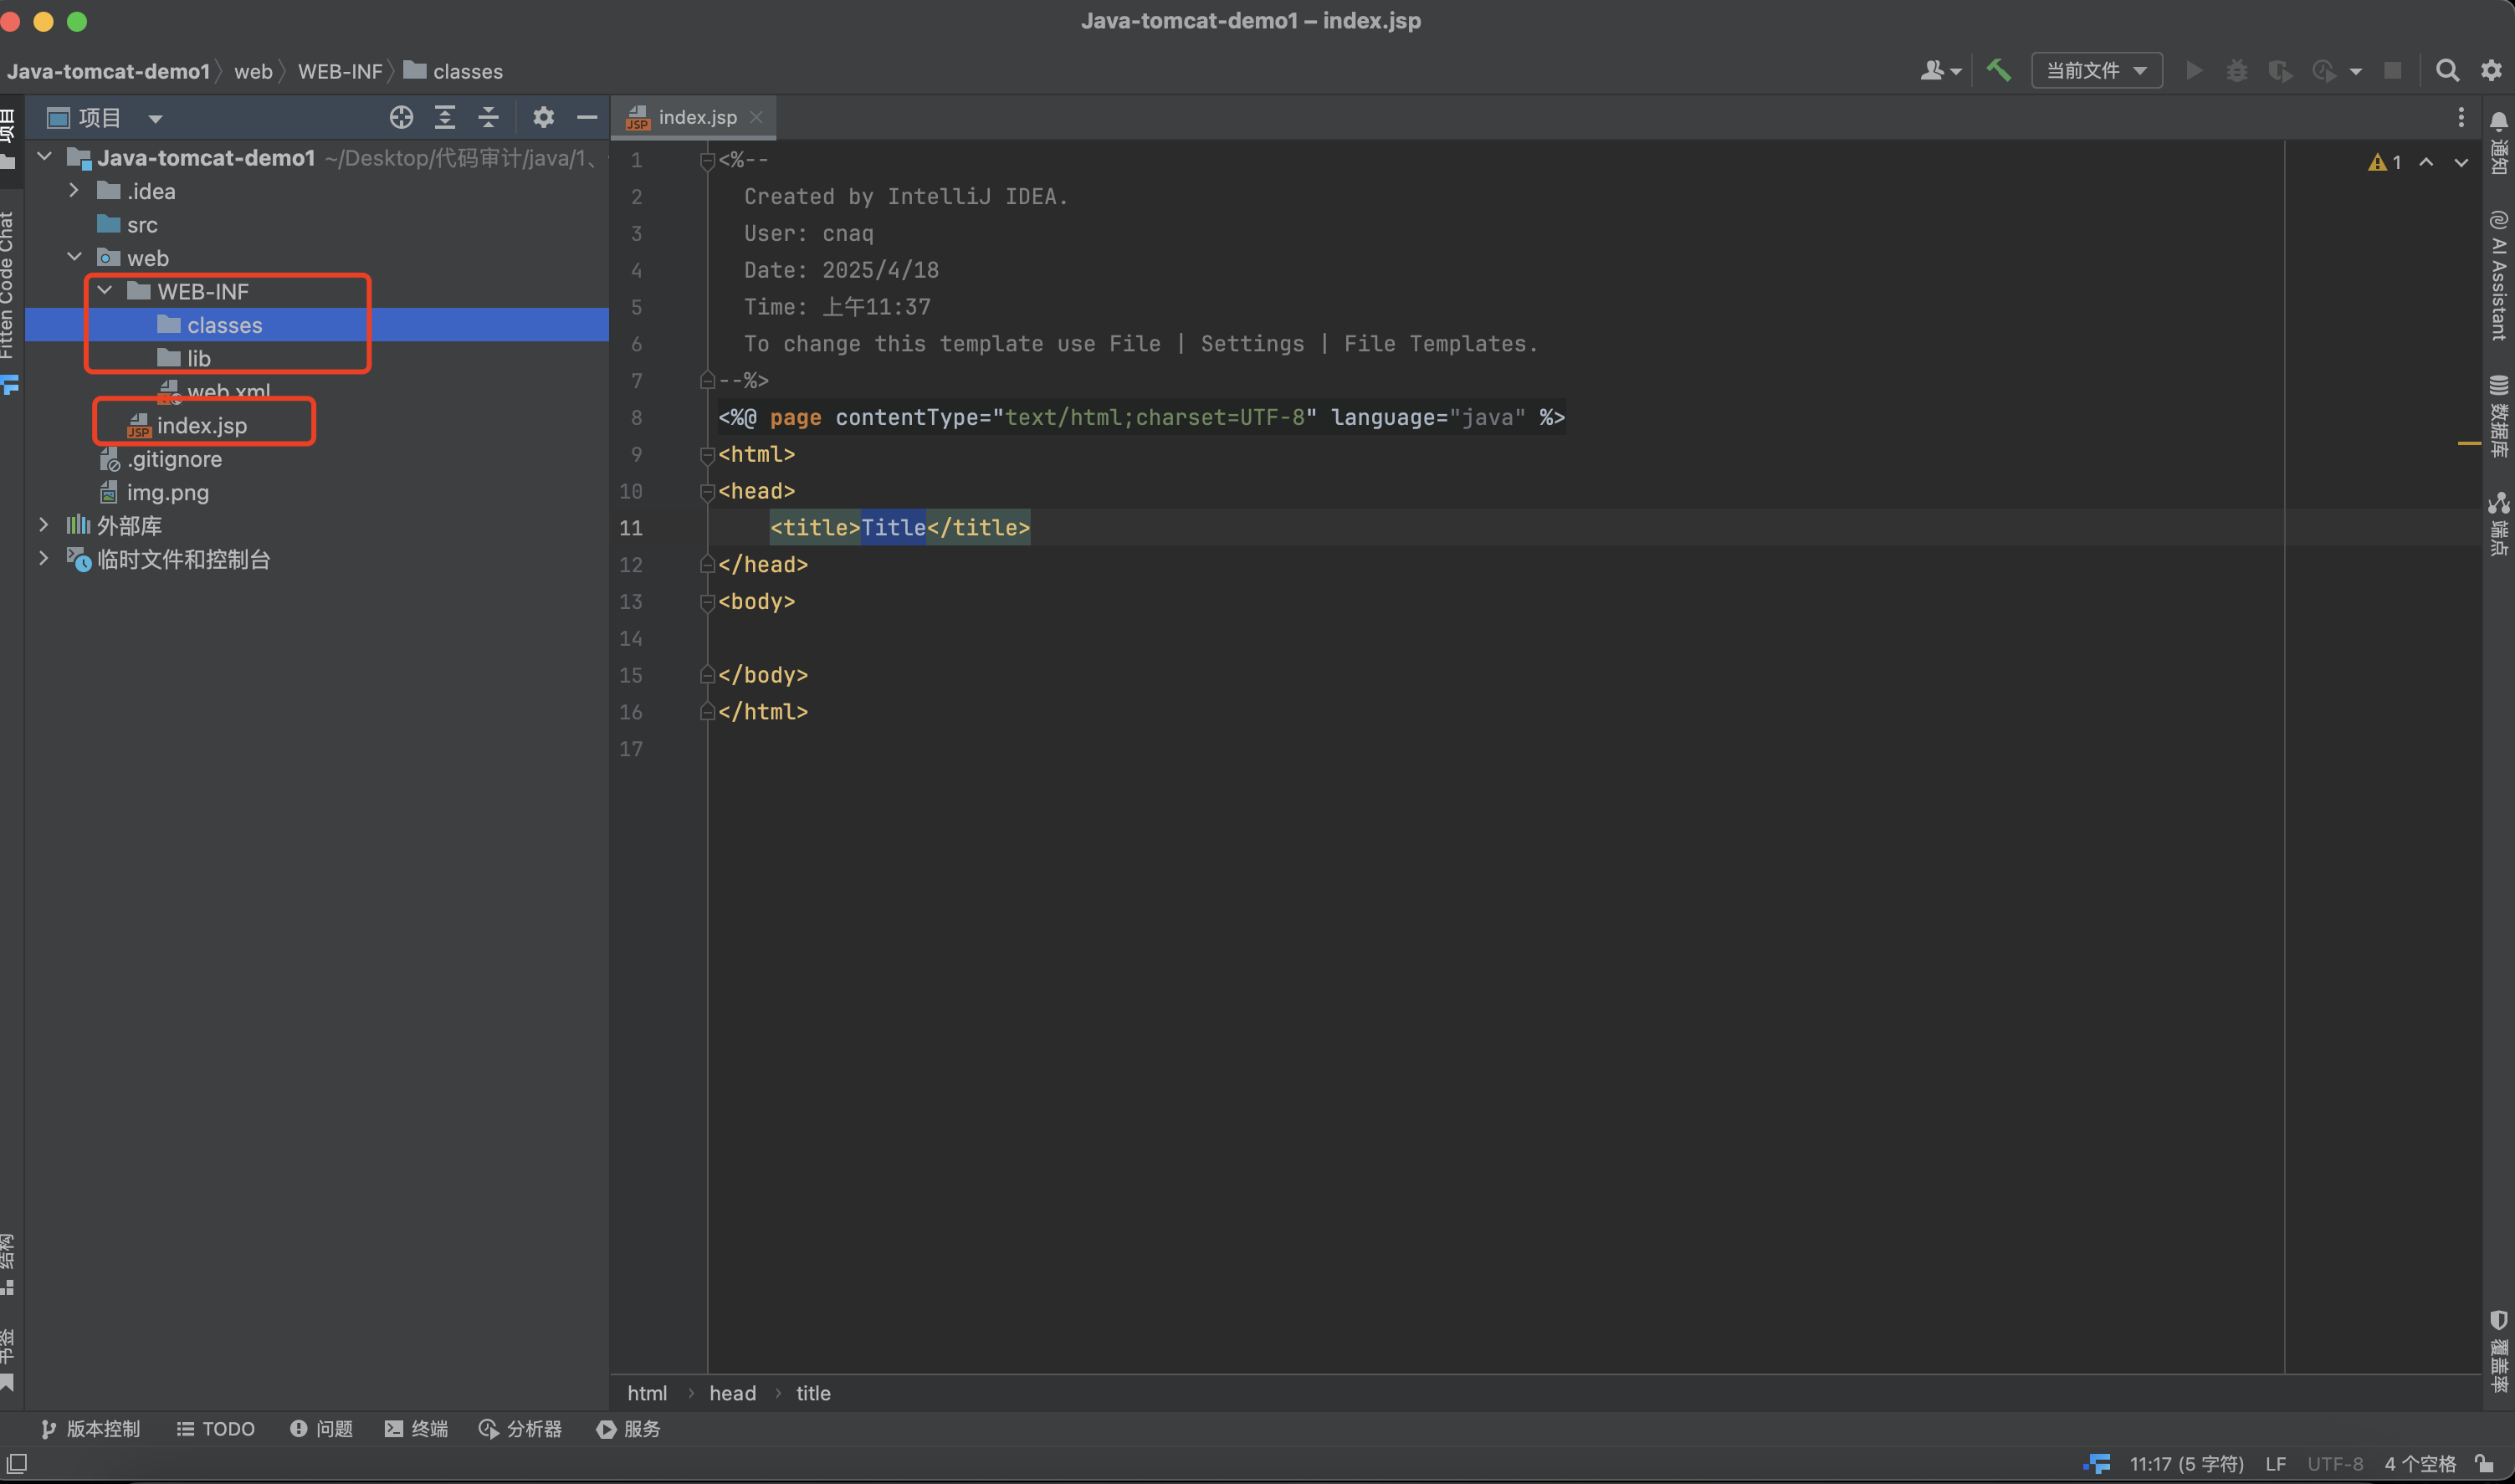This screenshot has height=1484, width=2515.
Task: Toggle fold marker on the body tag line
Action: tap(707, 602)
